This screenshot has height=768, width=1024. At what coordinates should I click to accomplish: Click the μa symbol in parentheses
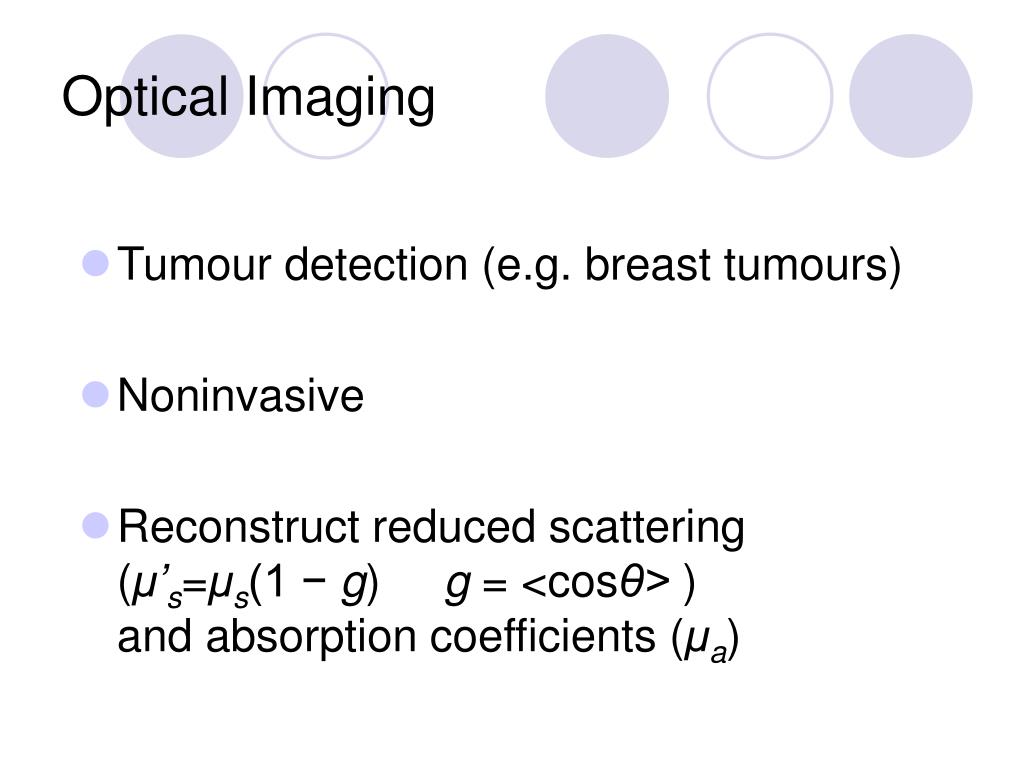(706, 640)
